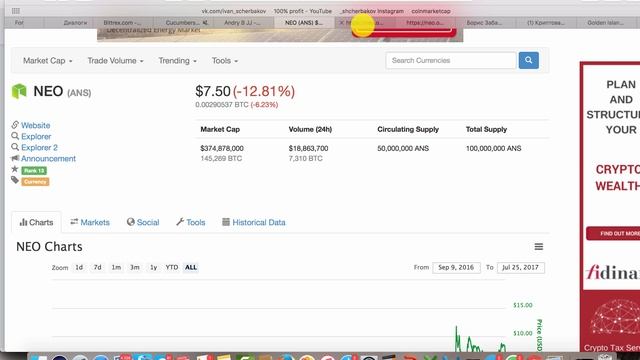The image size is (640, 360).
Task: Click the tag icon beside Currency badge
Action: [15, 180]
